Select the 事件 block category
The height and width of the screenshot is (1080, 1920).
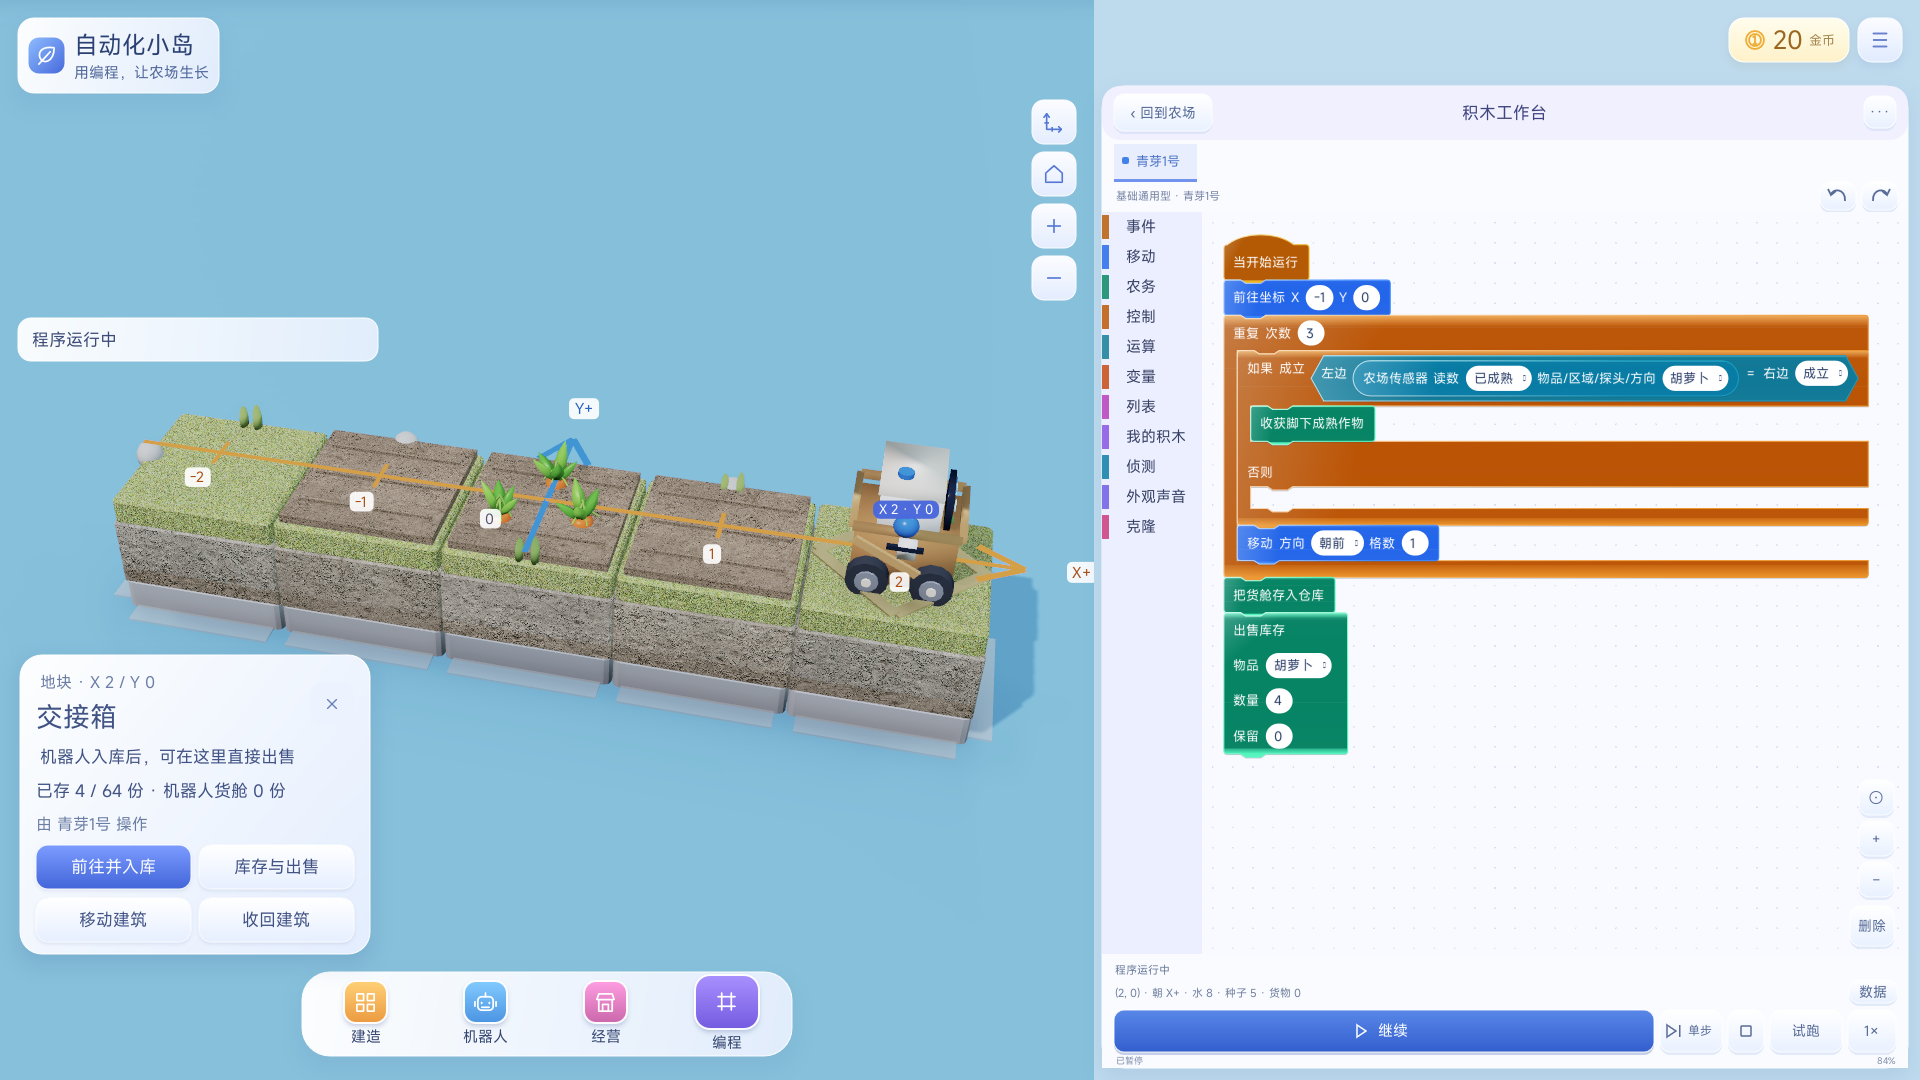(x=1151, y=227)
